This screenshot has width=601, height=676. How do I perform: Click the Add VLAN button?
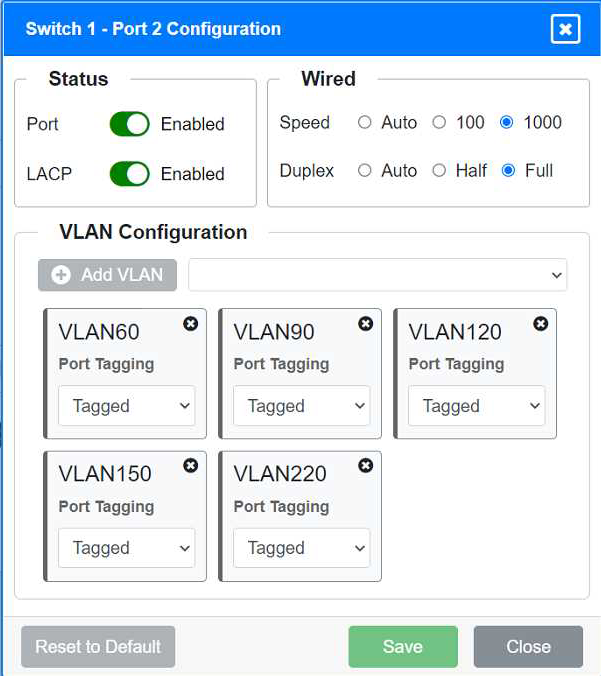click(107, 275)
